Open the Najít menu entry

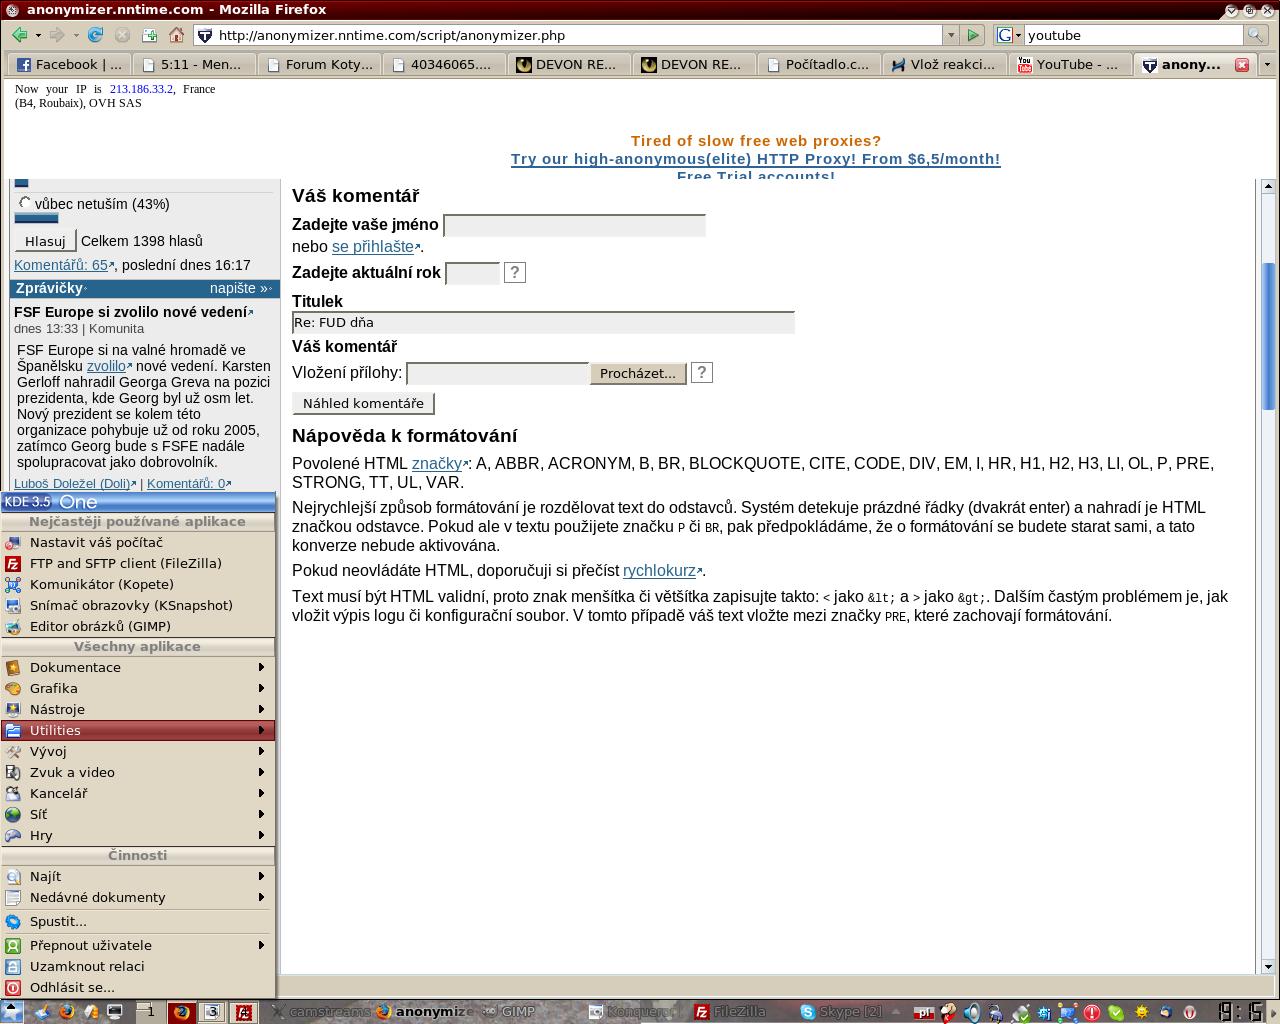138,876
